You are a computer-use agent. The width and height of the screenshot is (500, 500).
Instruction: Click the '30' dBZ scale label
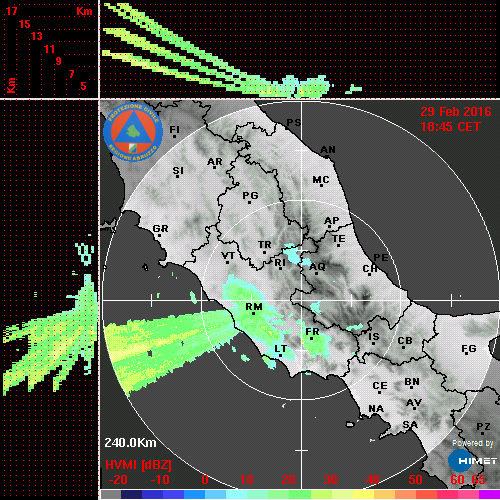click(330, 480)
